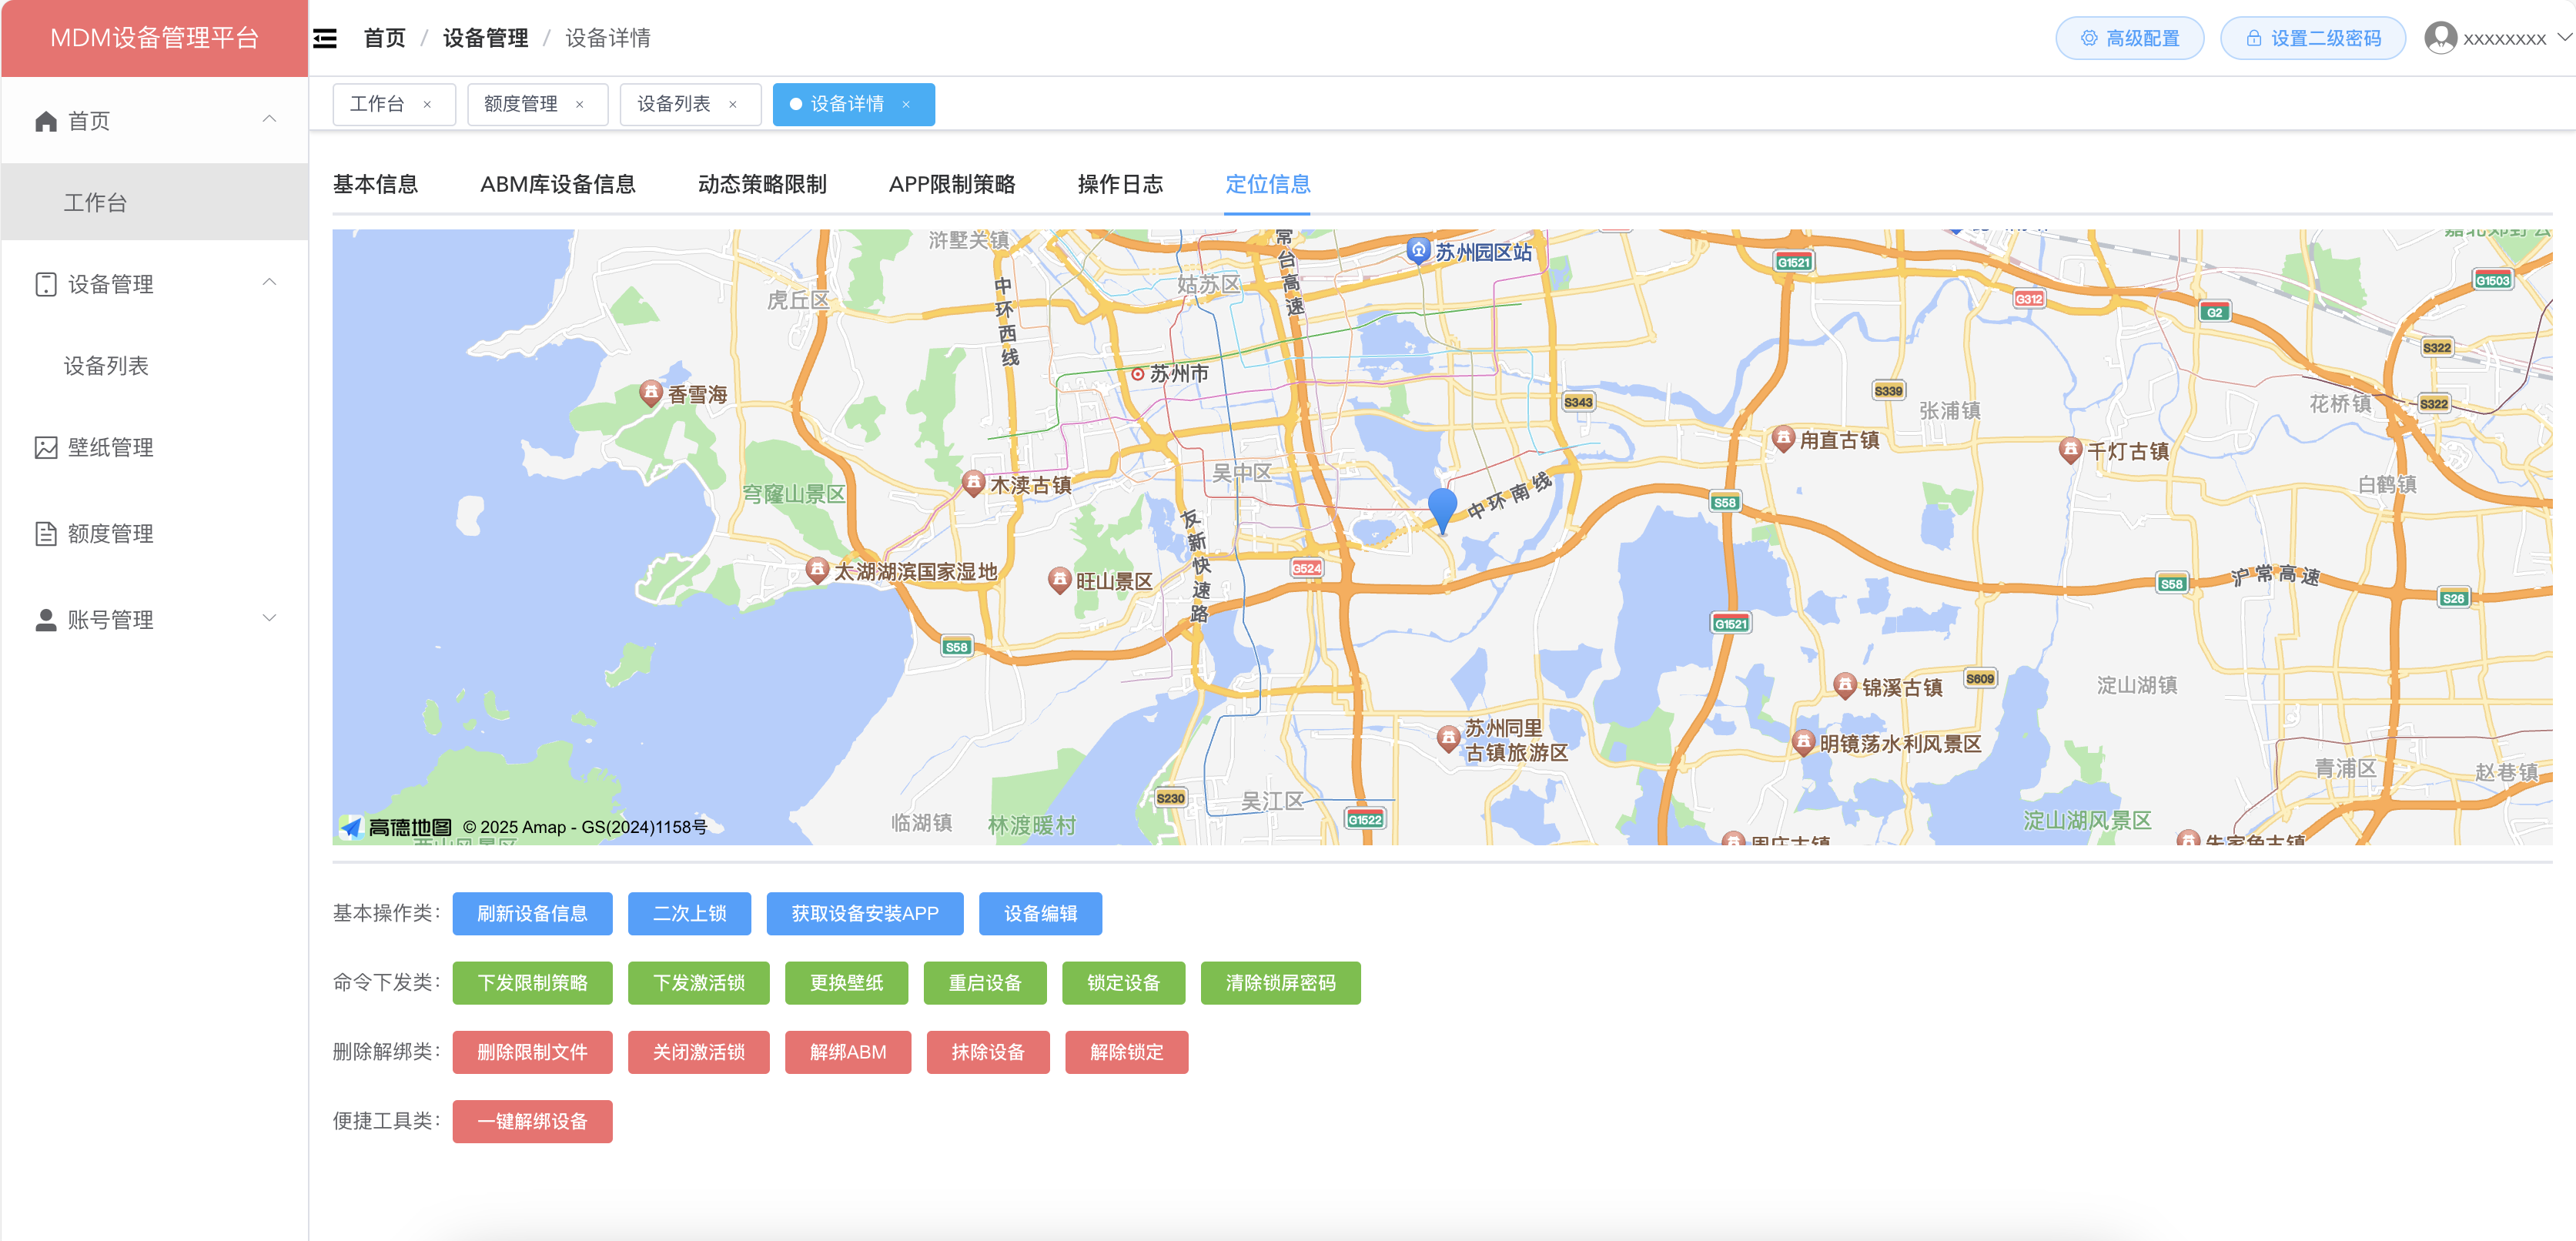Close the 额度管理 tab
Viewport: 2576px width, 1241px height.
579,104
